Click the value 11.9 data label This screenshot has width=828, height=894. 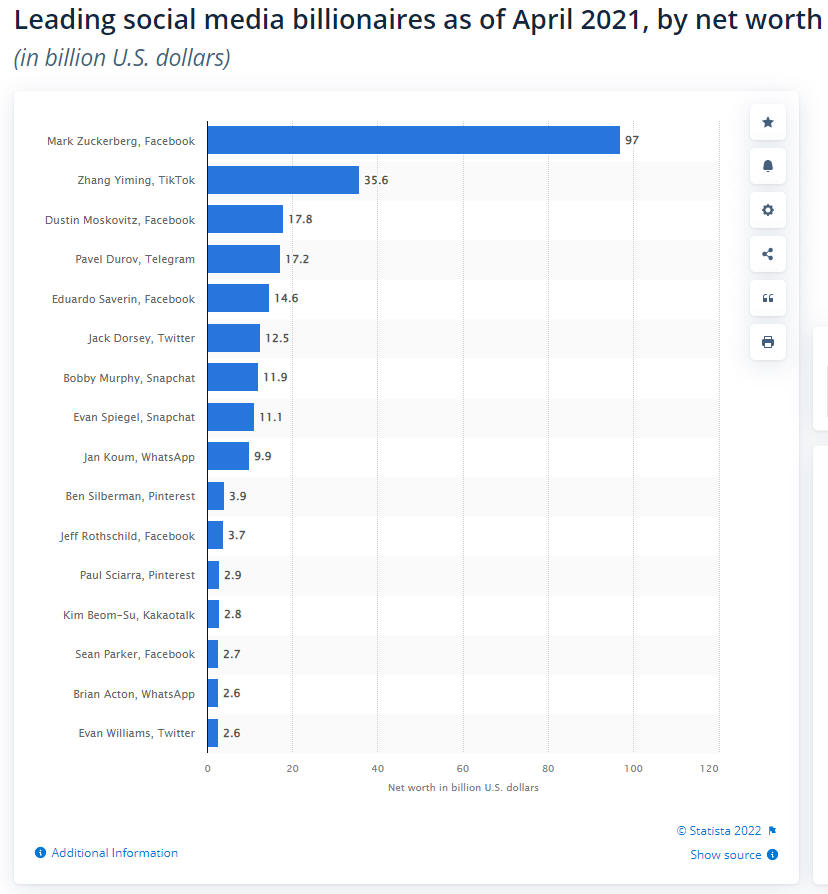point(275,377)
